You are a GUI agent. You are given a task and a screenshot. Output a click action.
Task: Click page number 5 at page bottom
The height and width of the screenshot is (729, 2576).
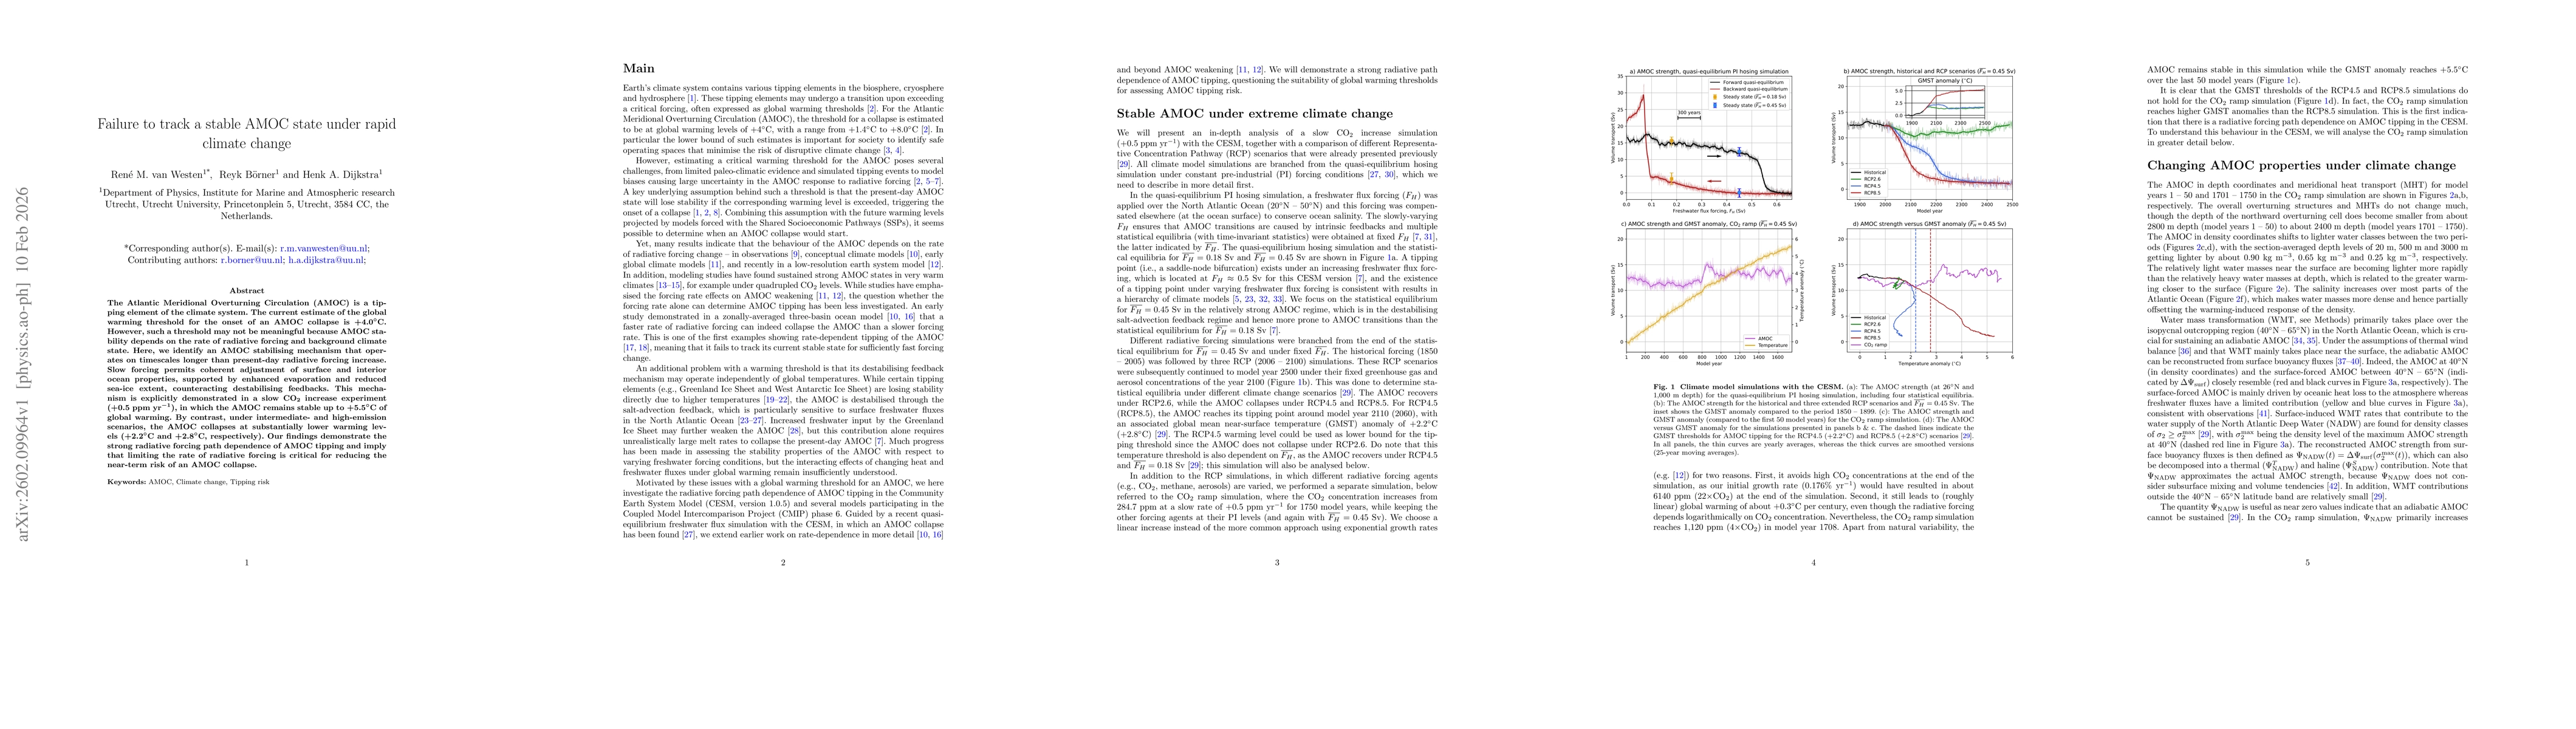2307,562
